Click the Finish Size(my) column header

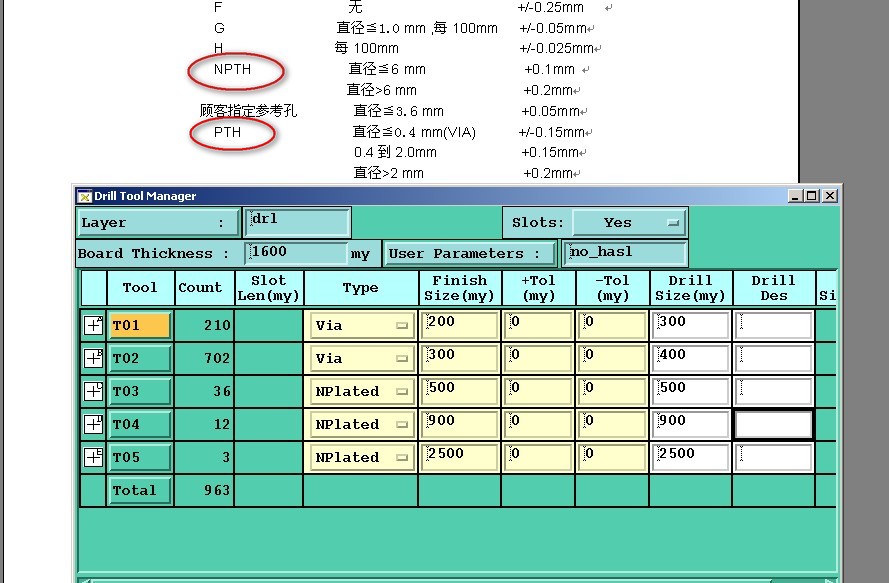(x=459, y=288)
